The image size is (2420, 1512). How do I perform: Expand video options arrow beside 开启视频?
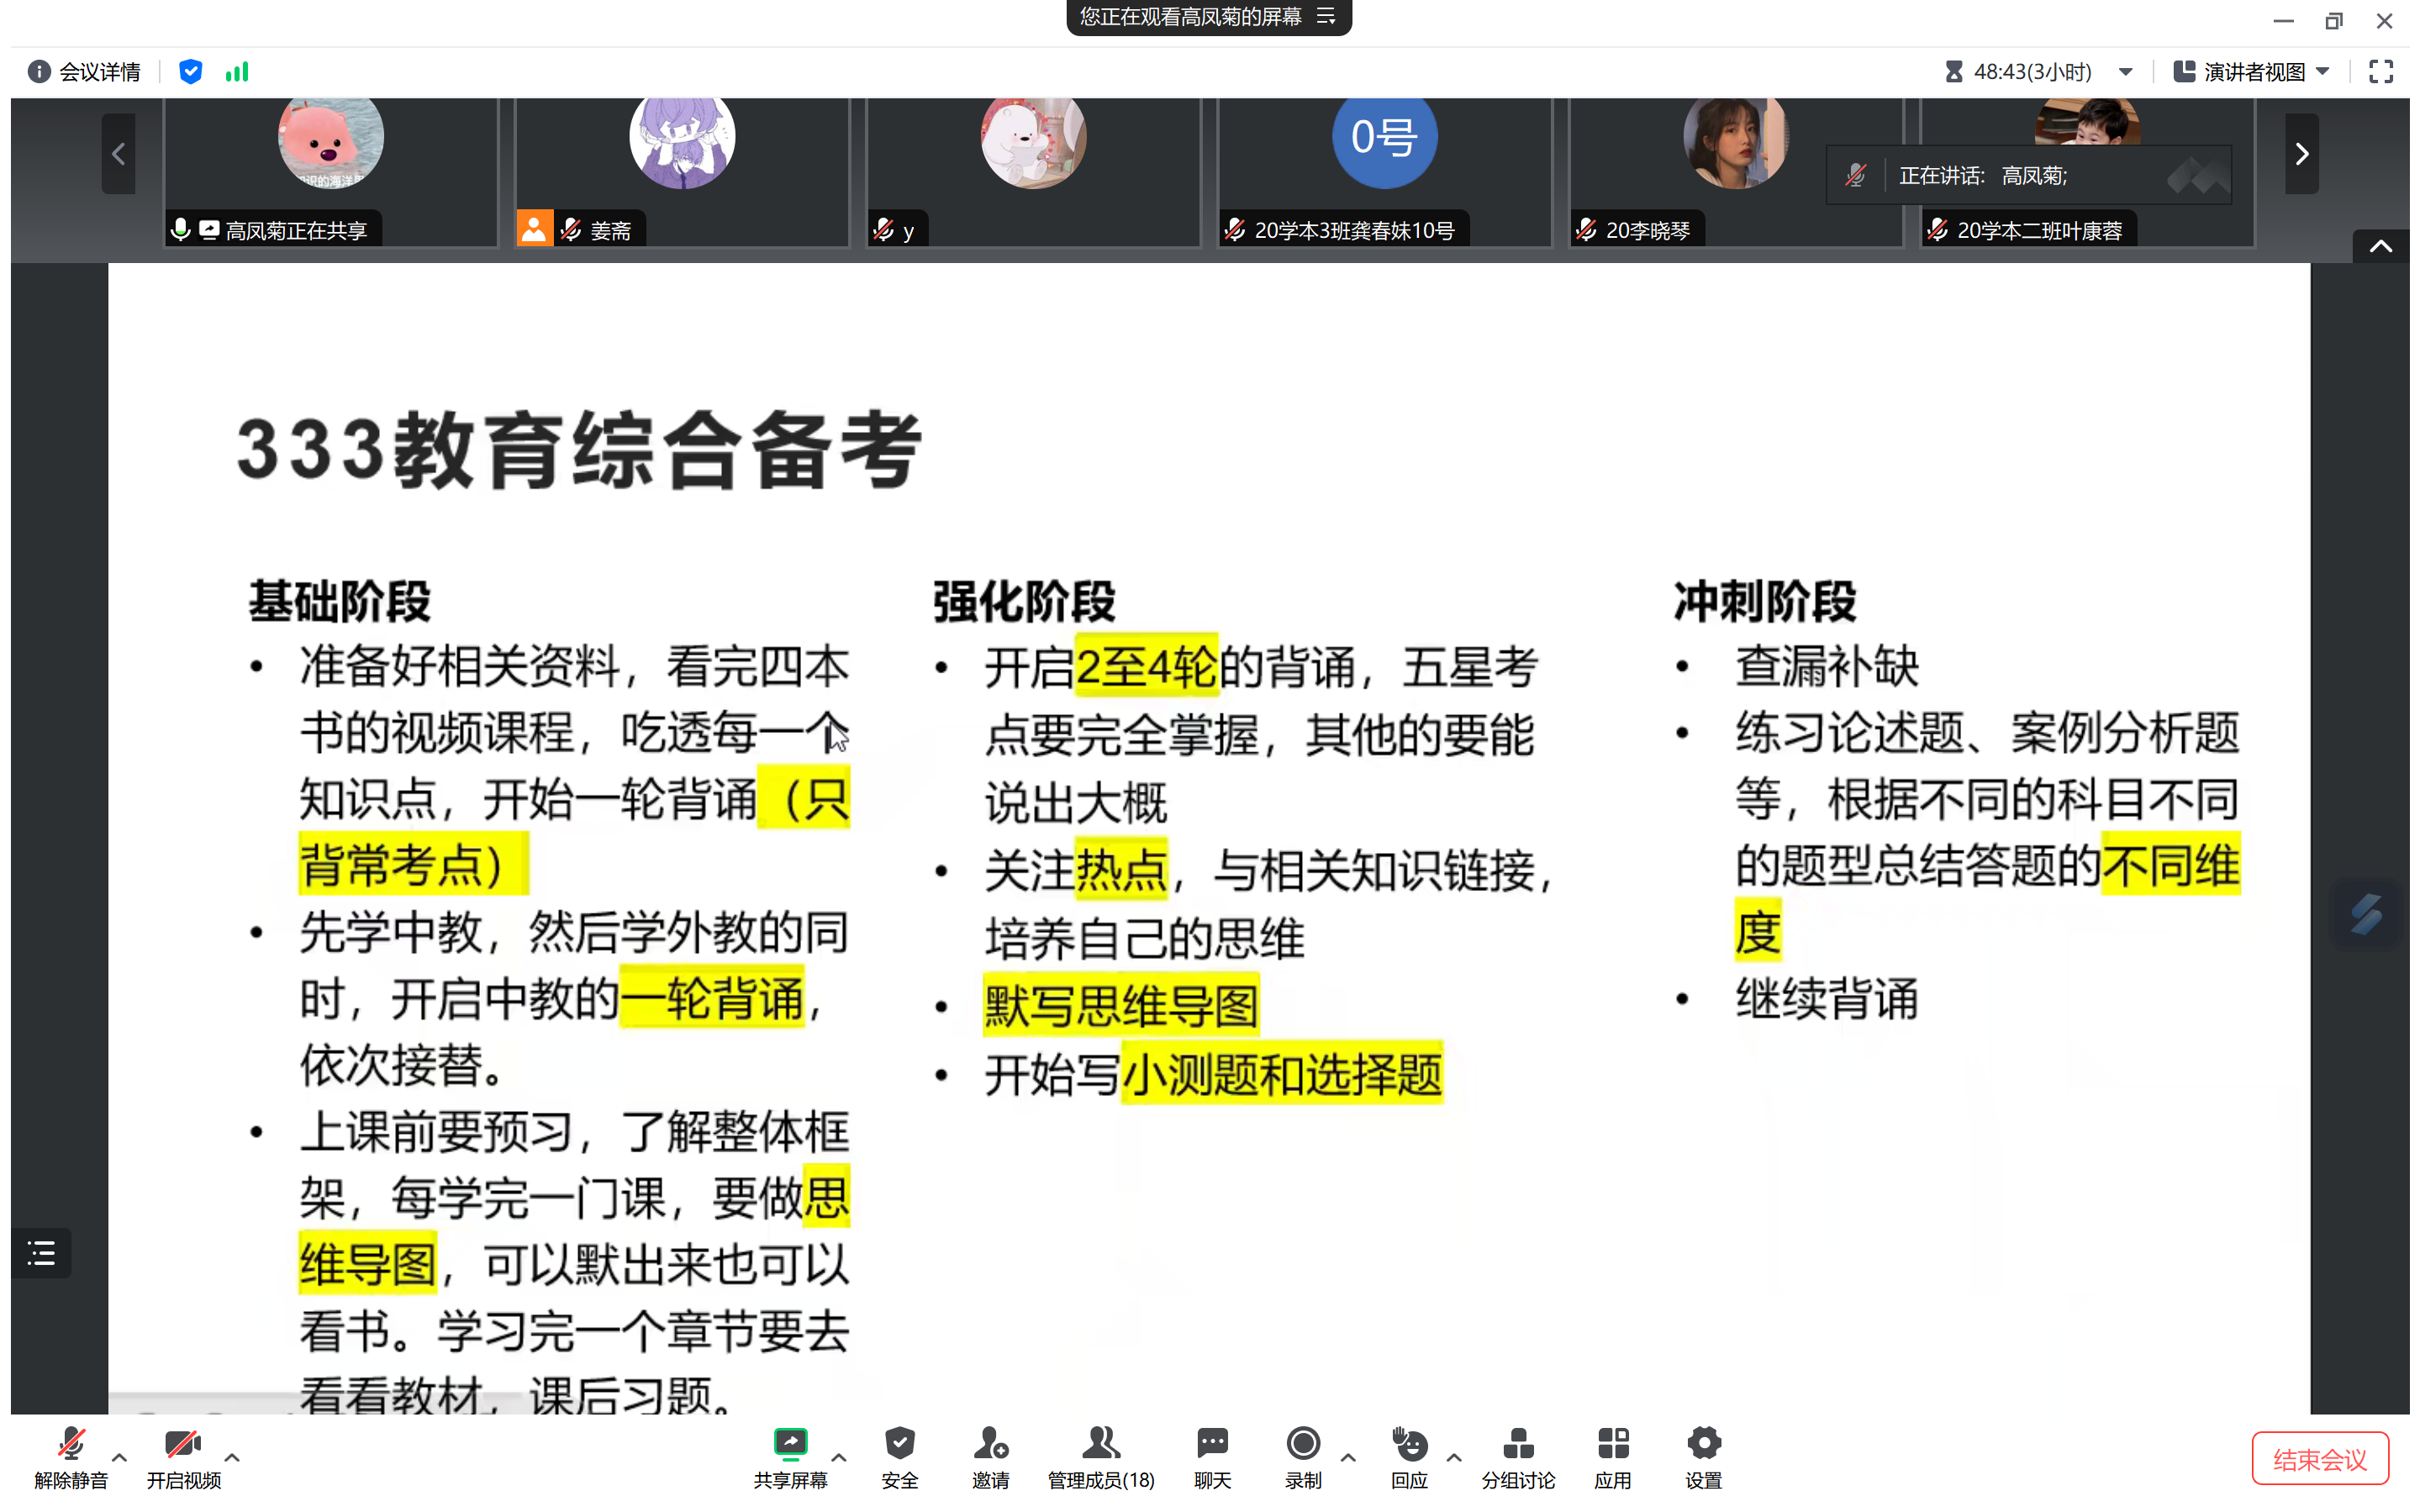(x=232, y=1457)
